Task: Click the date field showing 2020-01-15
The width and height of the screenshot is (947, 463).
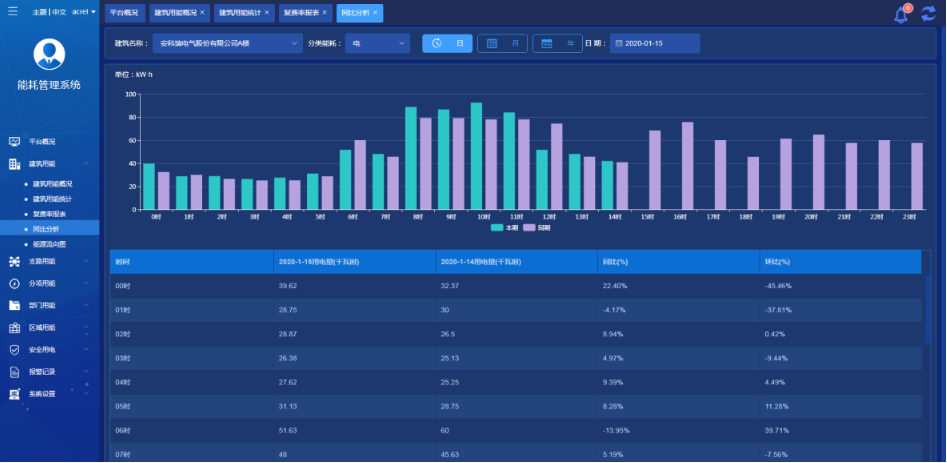Action: [655, 44]
